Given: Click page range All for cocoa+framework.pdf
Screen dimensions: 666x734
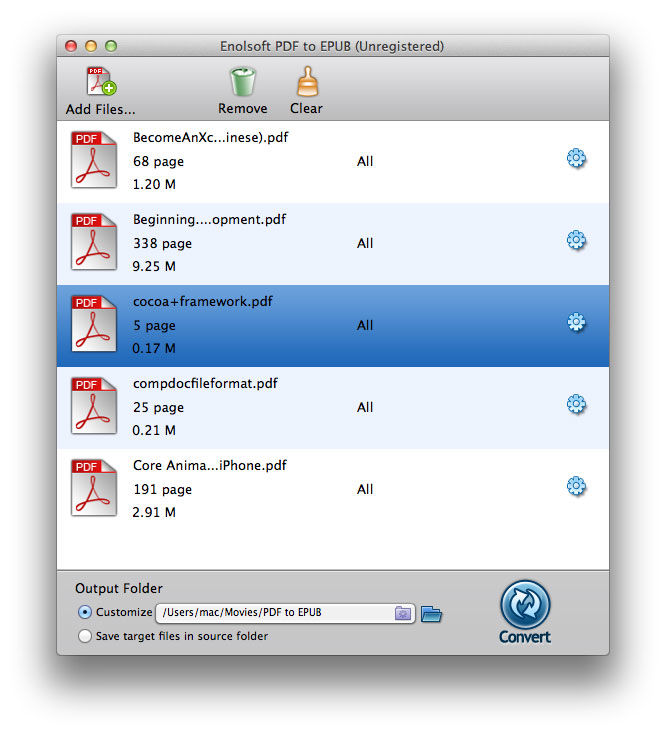Looking at the screenshot, I should pos(365,325).
